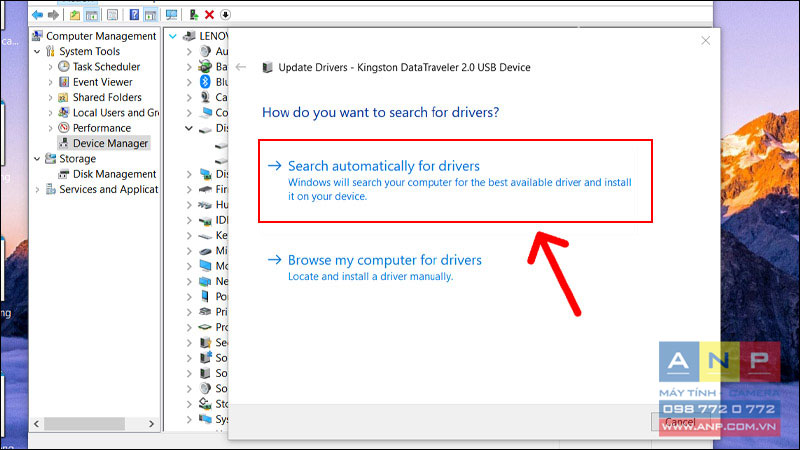Click the Performance gauge icon

point(64,128)
